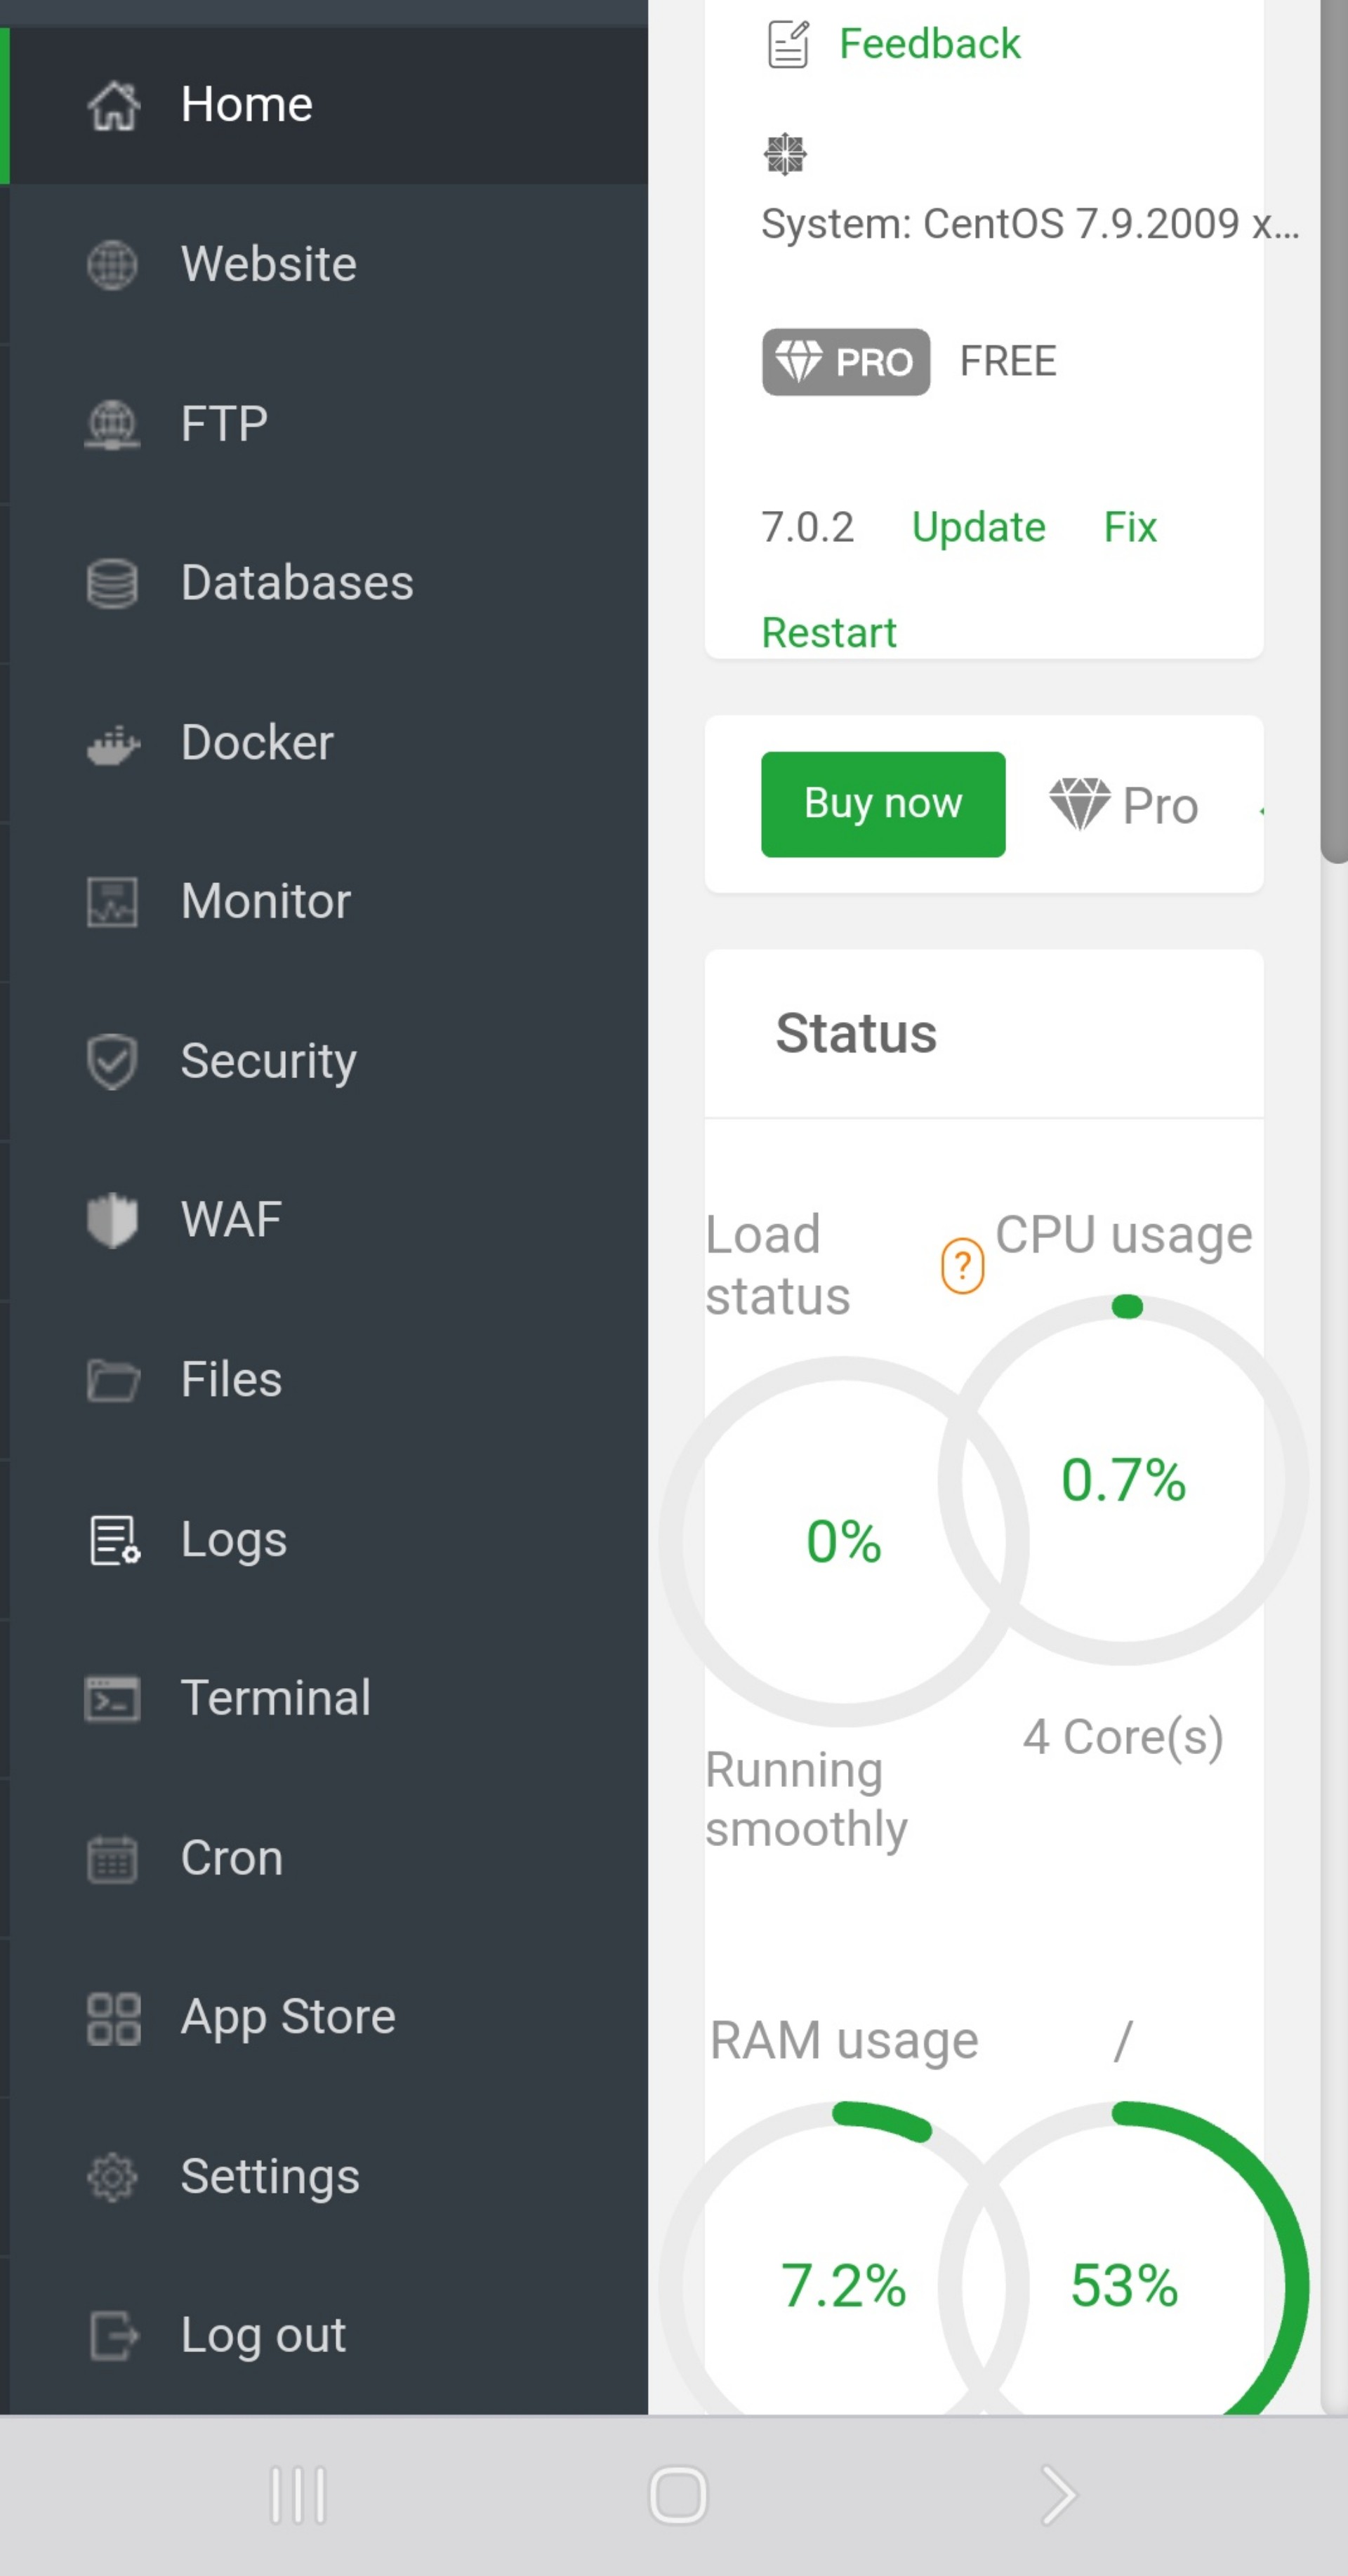Click the vertical scrollbar thumb
The image size is (1348, 2576).
(1333, 430)
